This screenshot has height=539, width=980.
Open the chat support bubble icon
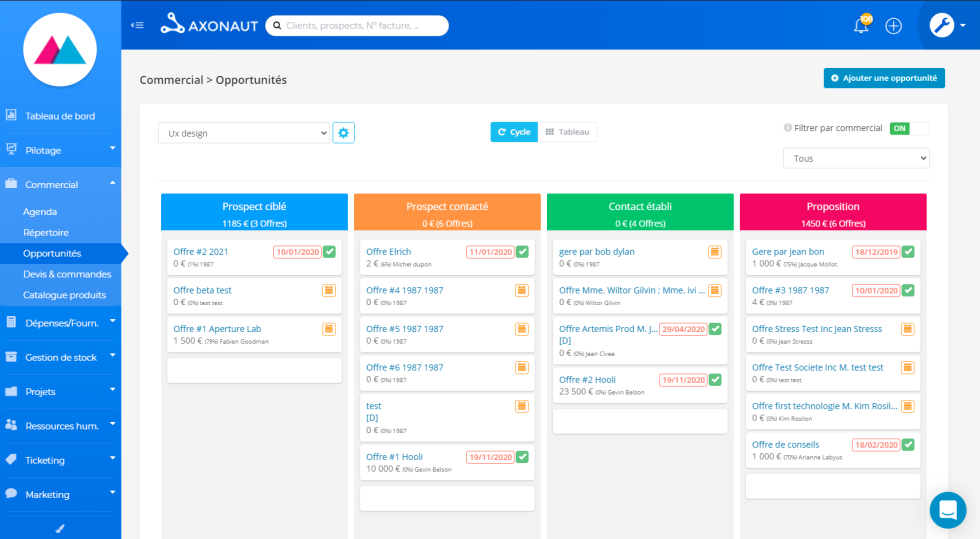947,510
